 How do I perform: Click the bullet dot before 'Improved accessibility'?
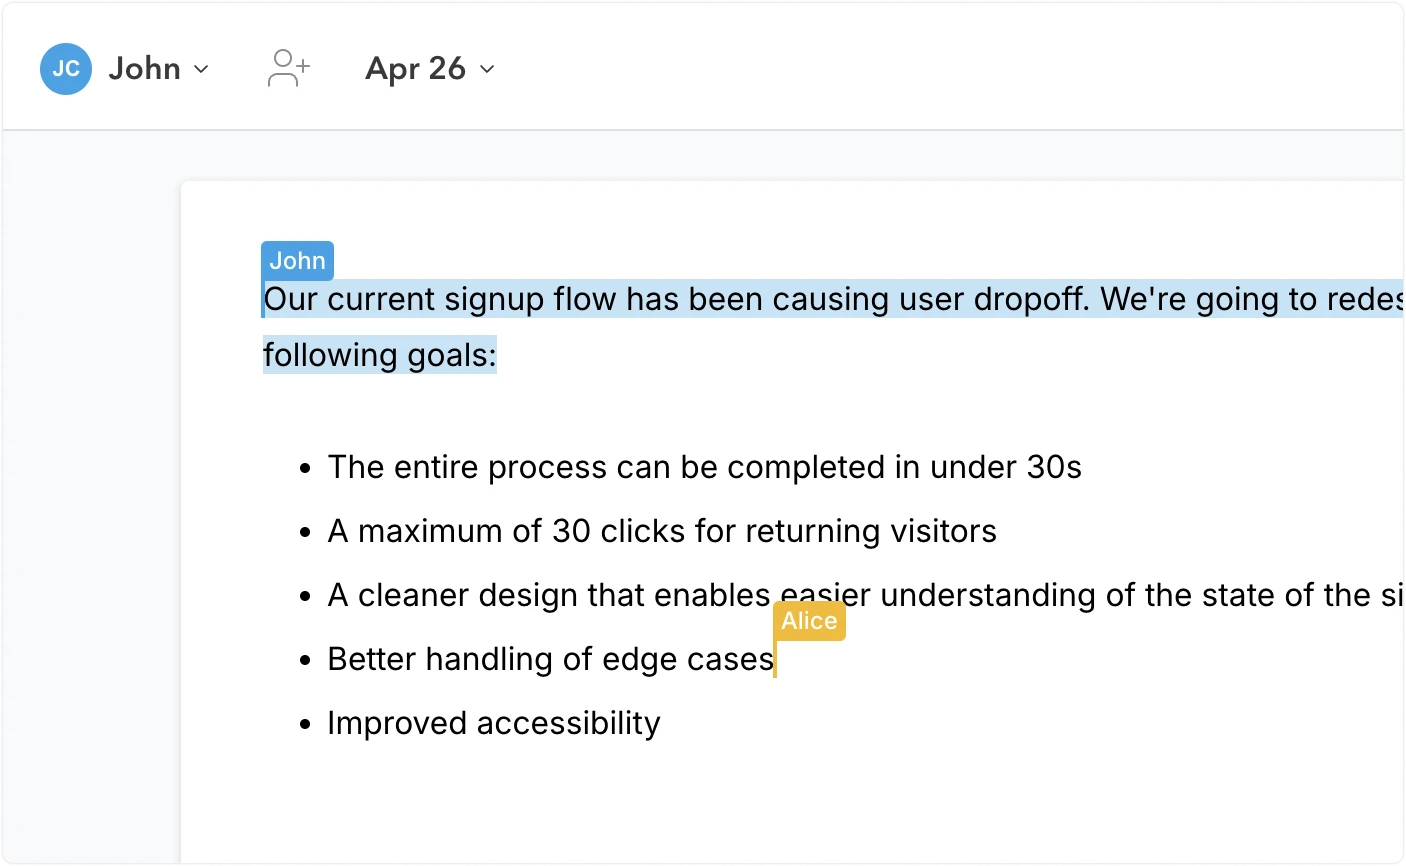(x=306, y=724)
